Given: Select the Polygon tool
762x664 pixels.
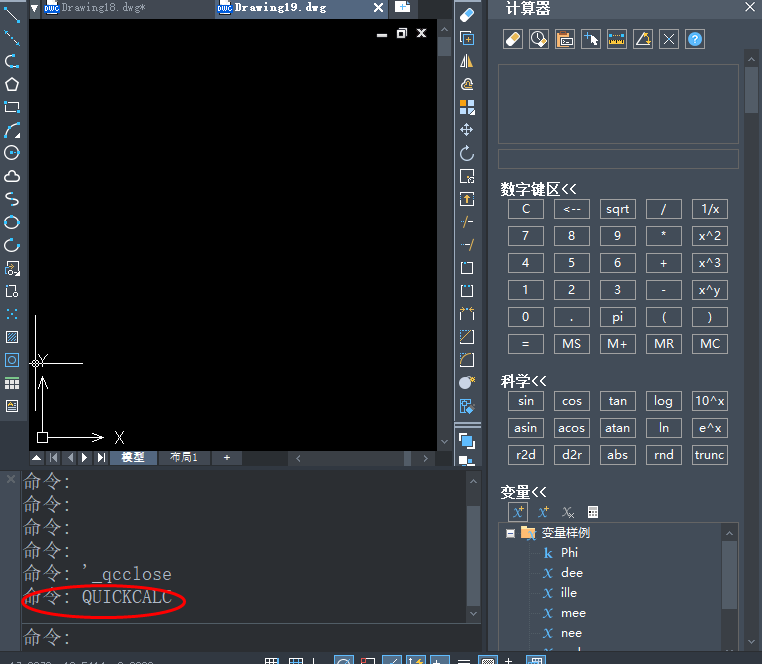Looking at the screenshot, I should [x=12, y=85].
